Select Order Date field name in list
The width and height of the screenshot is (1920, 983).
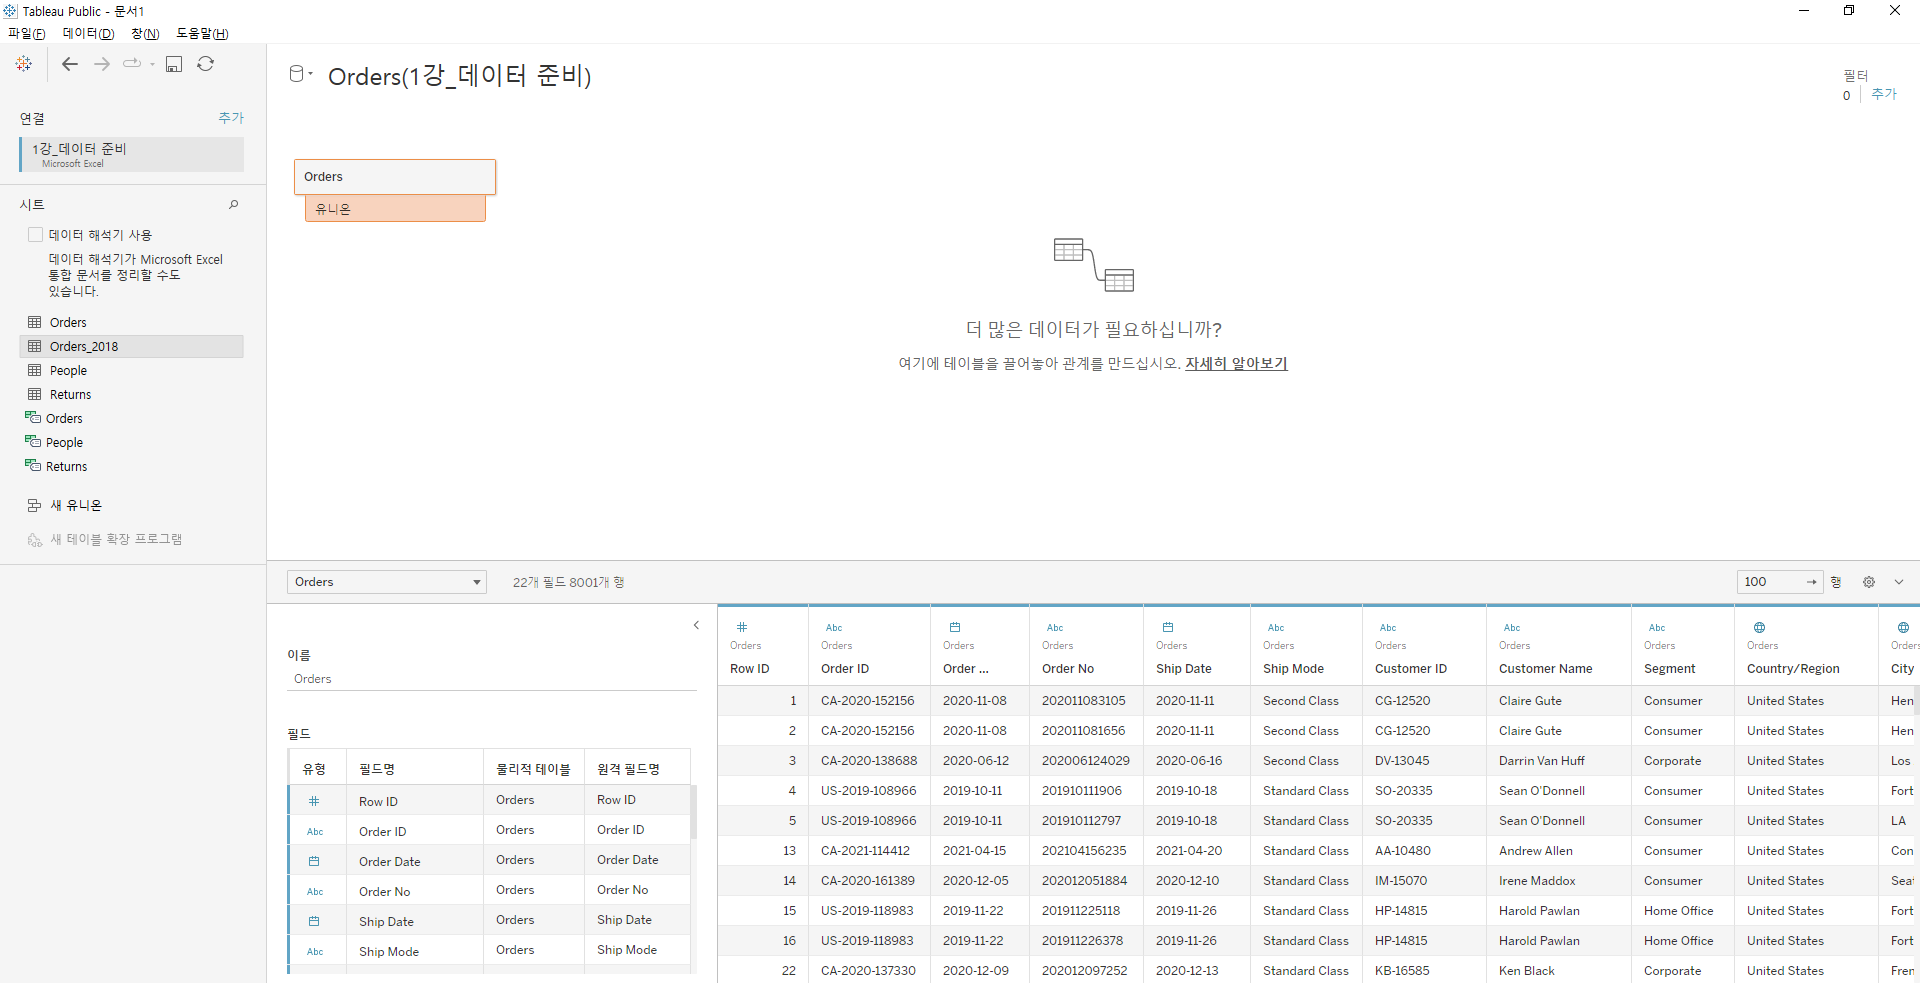pyautogui.click(x=389, y=862)
